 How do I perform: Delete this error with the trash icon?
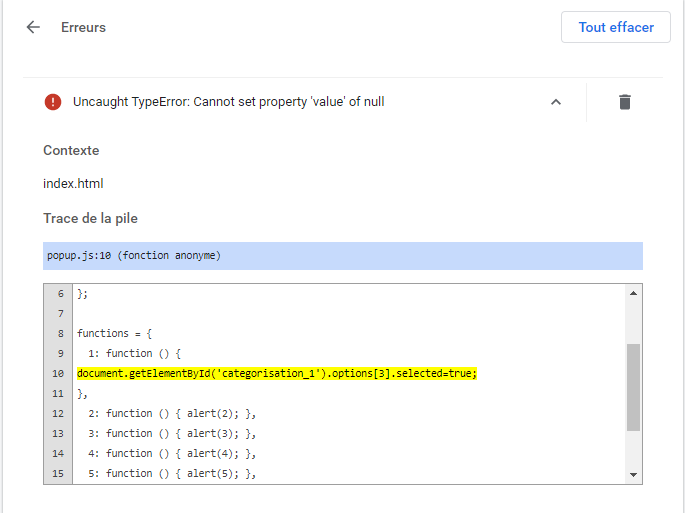625,102
